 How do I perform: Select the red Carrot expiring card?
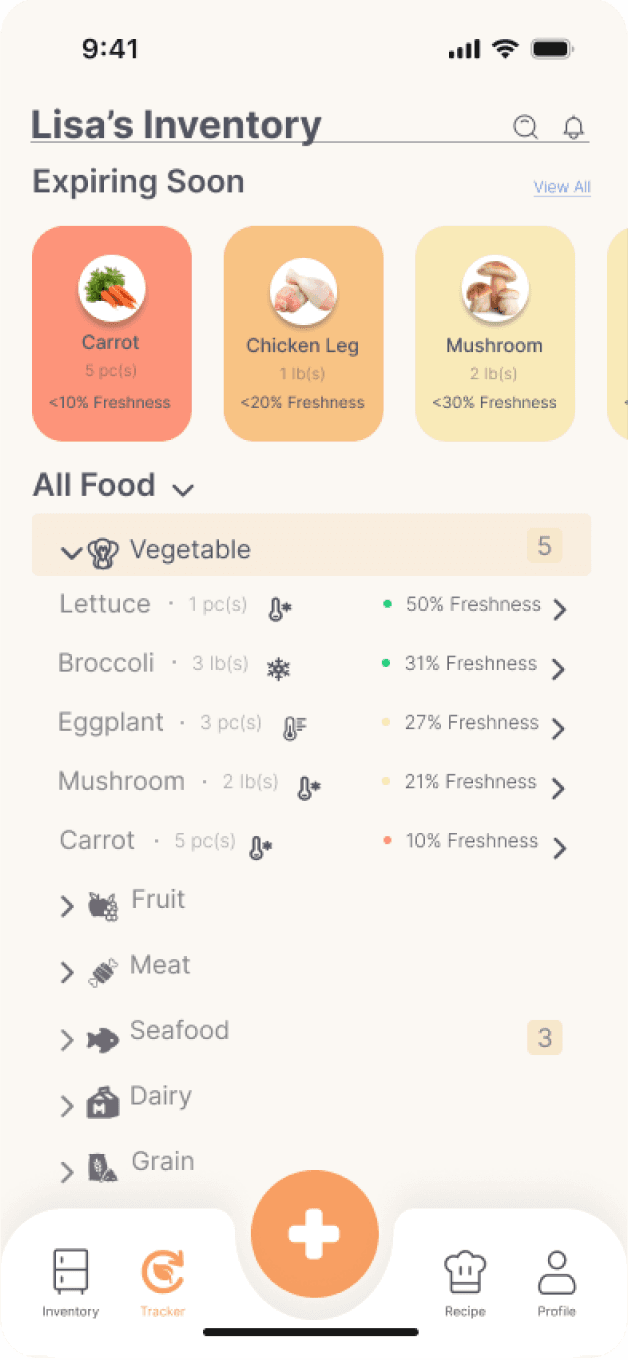point(112,334)
